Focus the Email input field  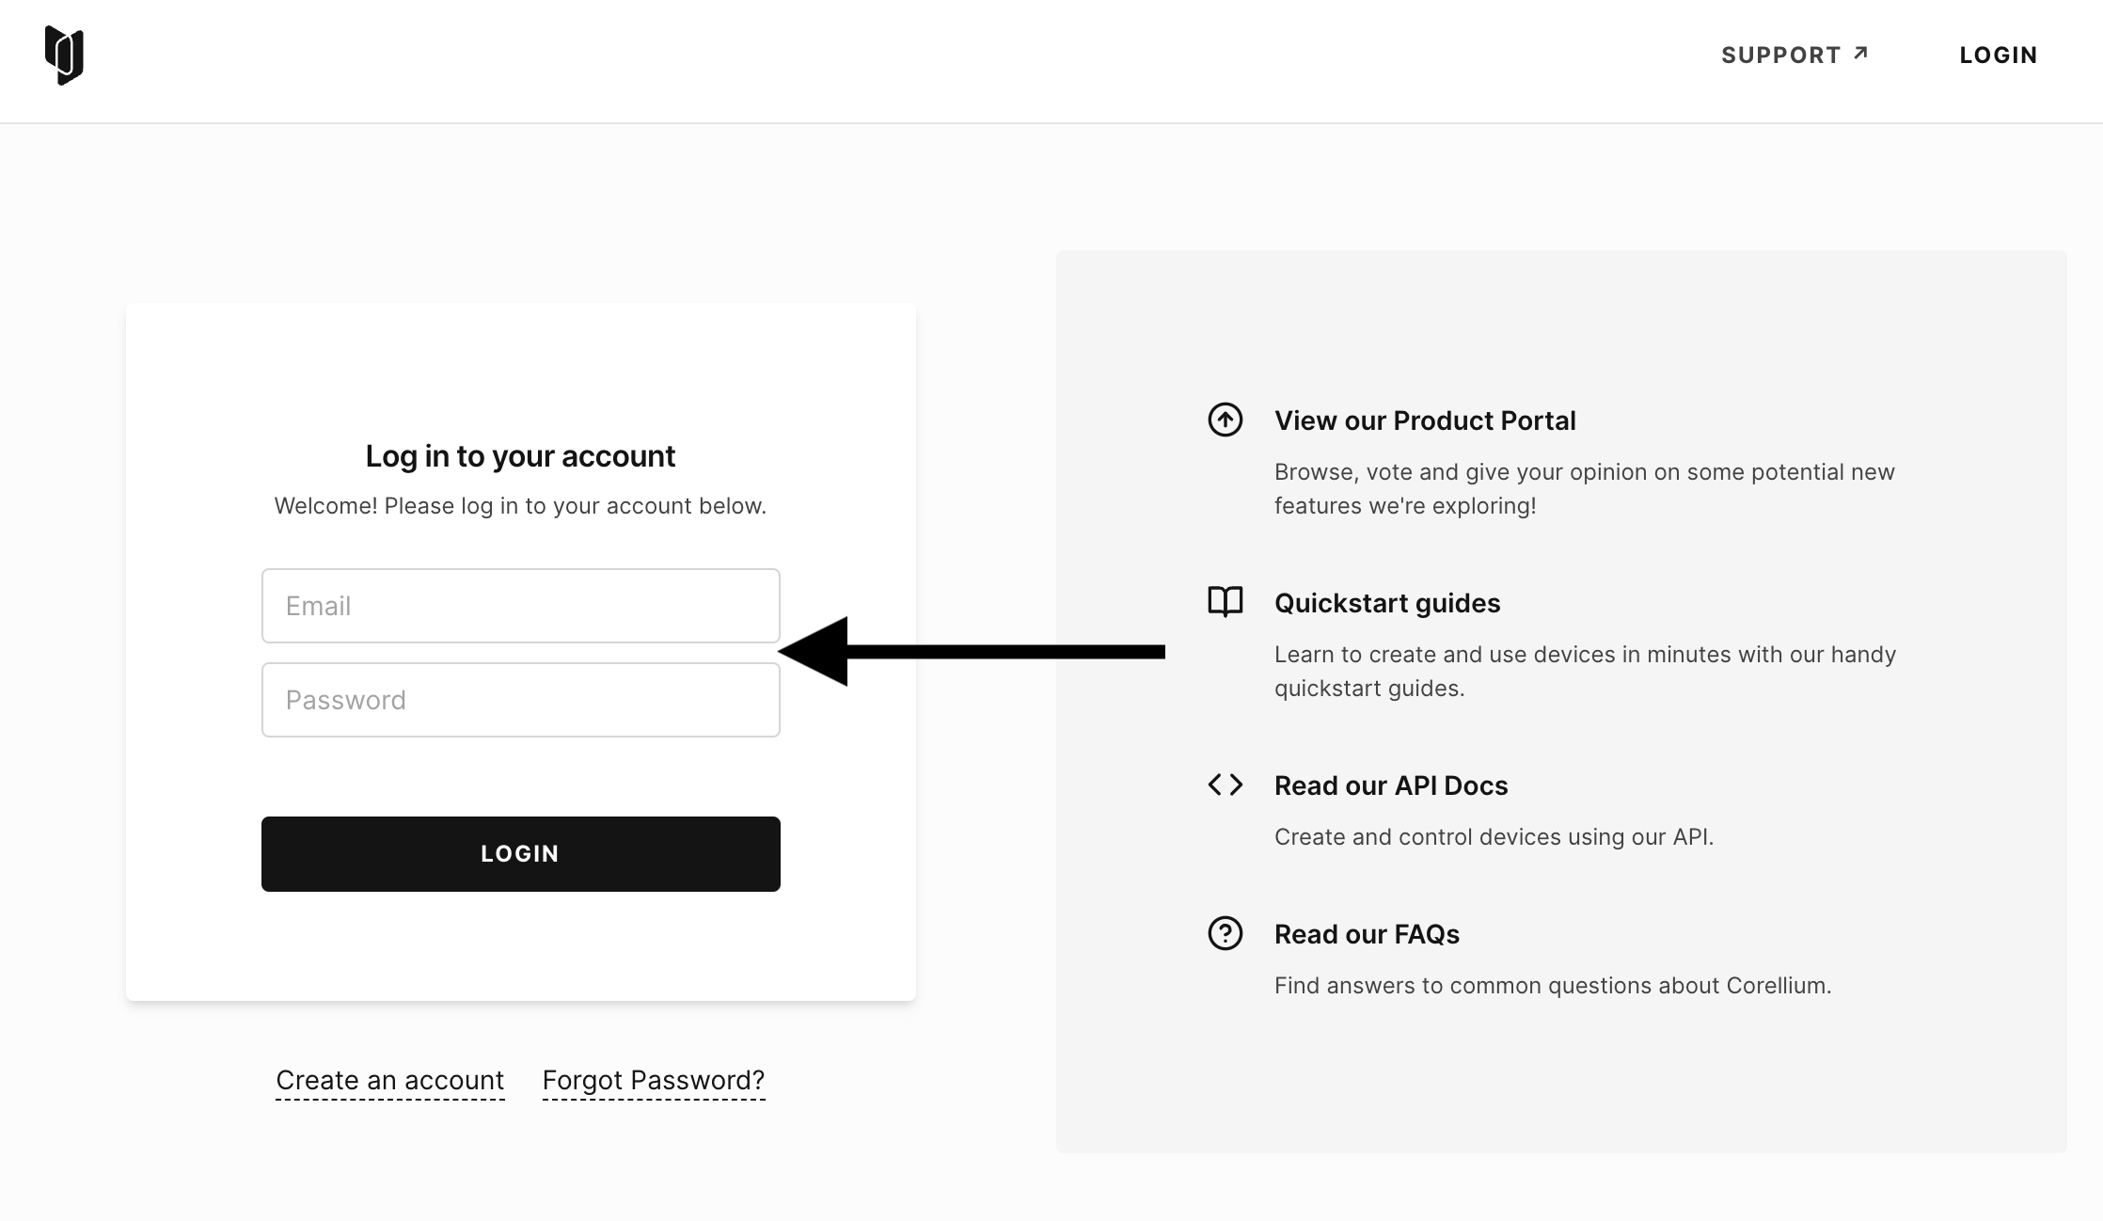[520, 606]
